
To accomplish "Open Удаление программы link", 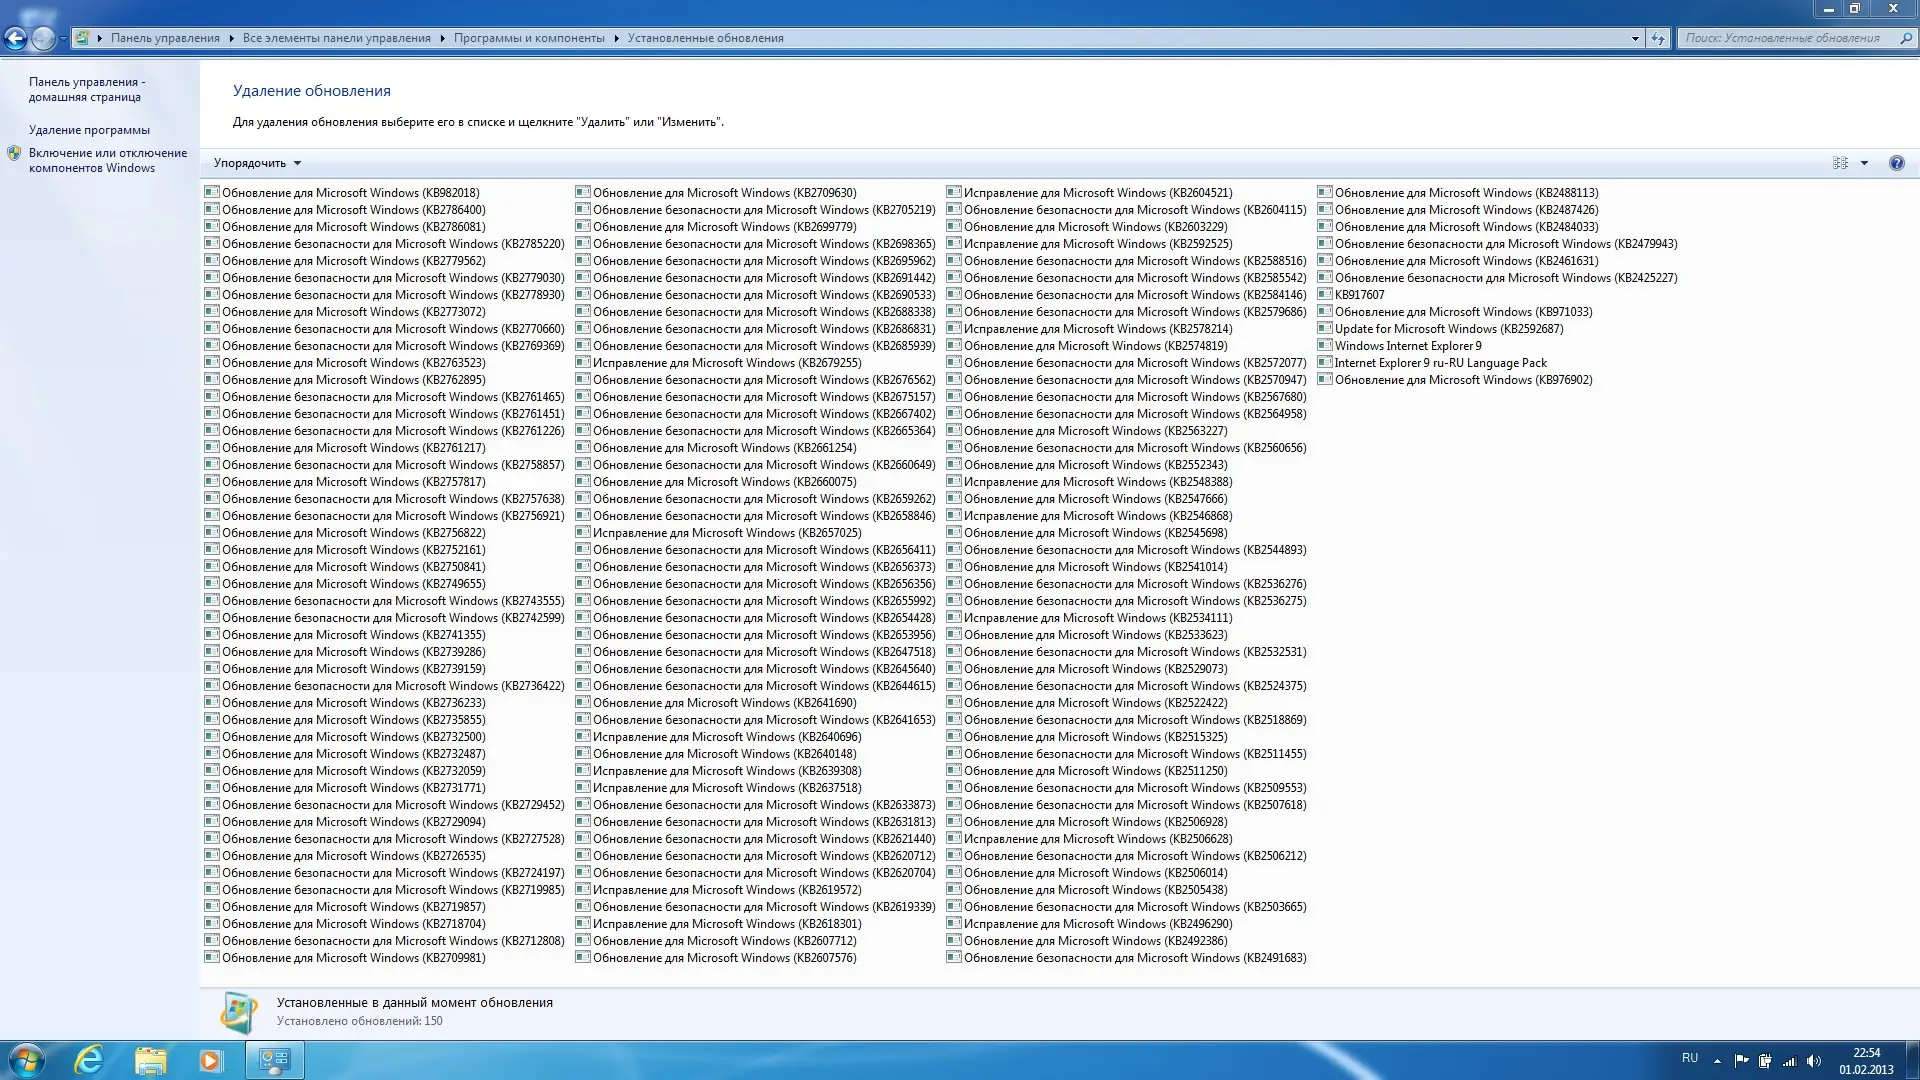I will 89,130.
